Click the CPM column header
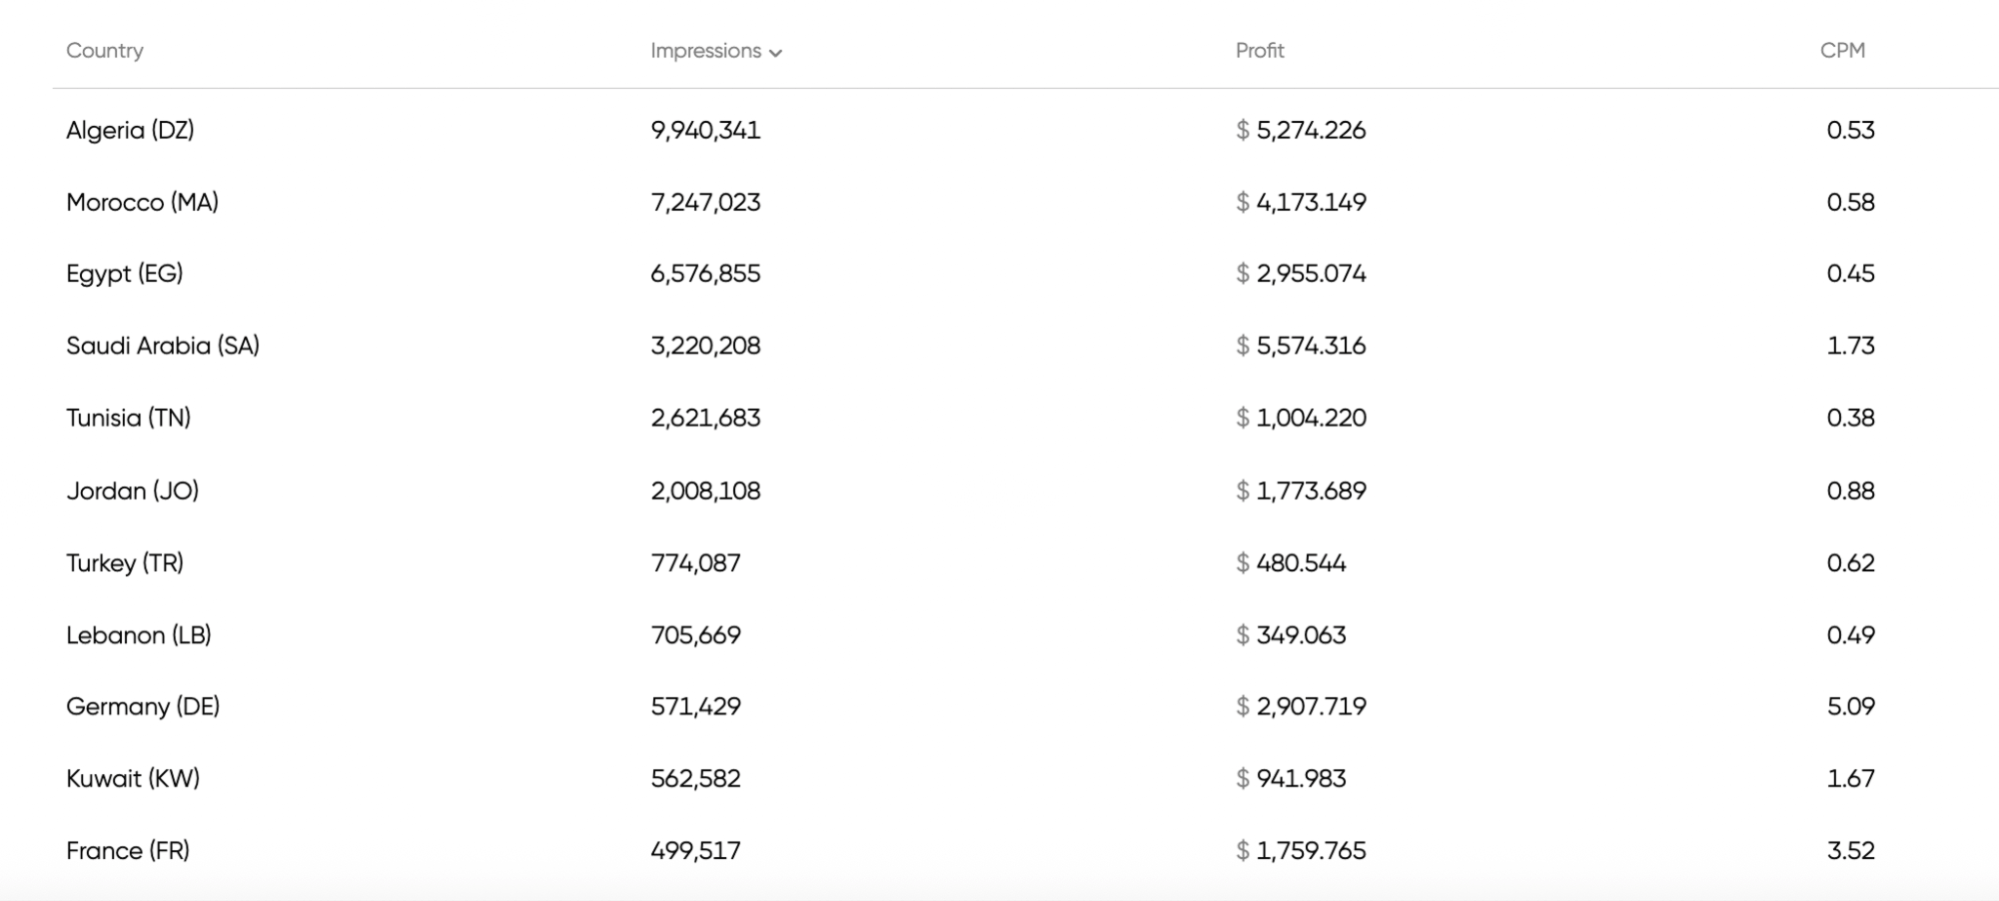Viewport: 1999px width, 901px height. [1842, 50]
